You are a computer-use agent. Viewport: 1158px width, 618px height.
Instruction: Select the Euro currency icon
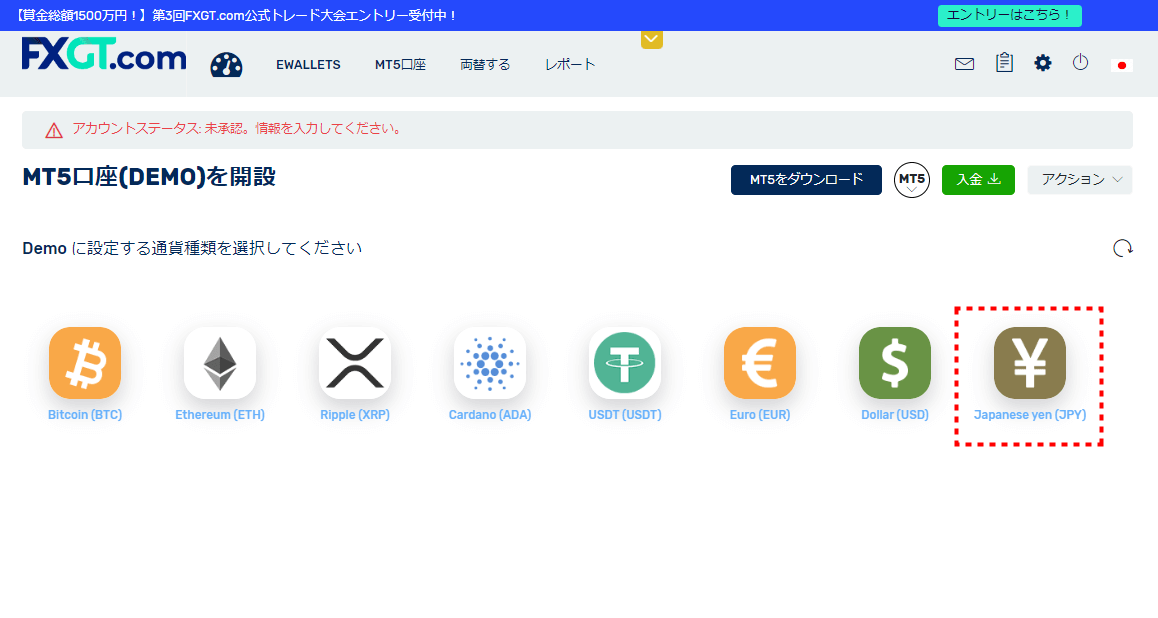click(760, 363)
